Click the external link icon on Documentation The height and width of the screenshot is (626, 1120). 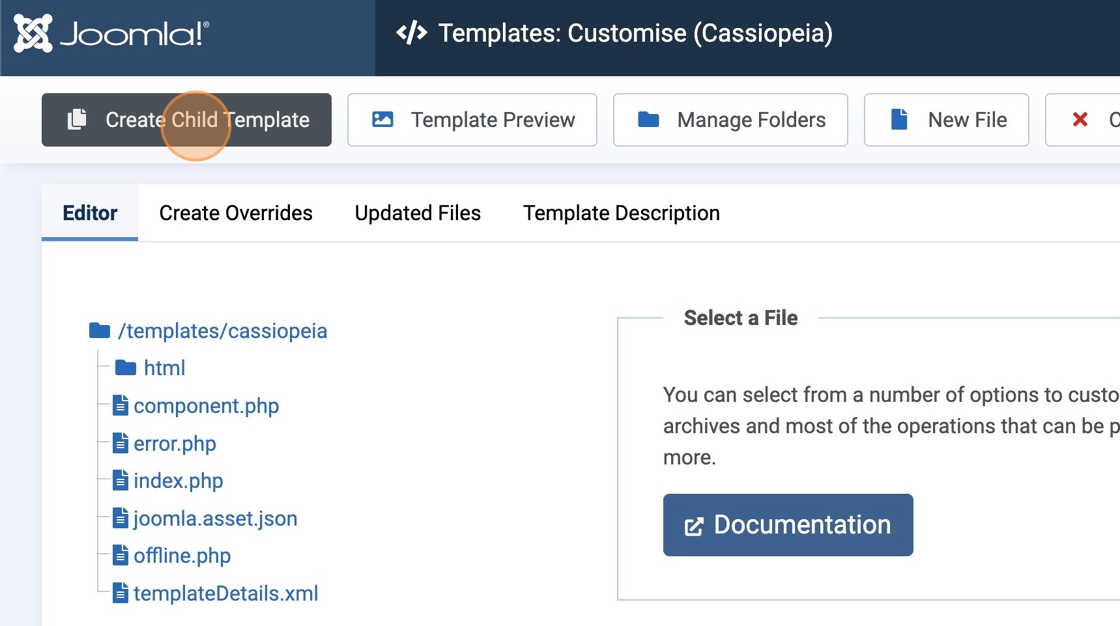point(693,526)
